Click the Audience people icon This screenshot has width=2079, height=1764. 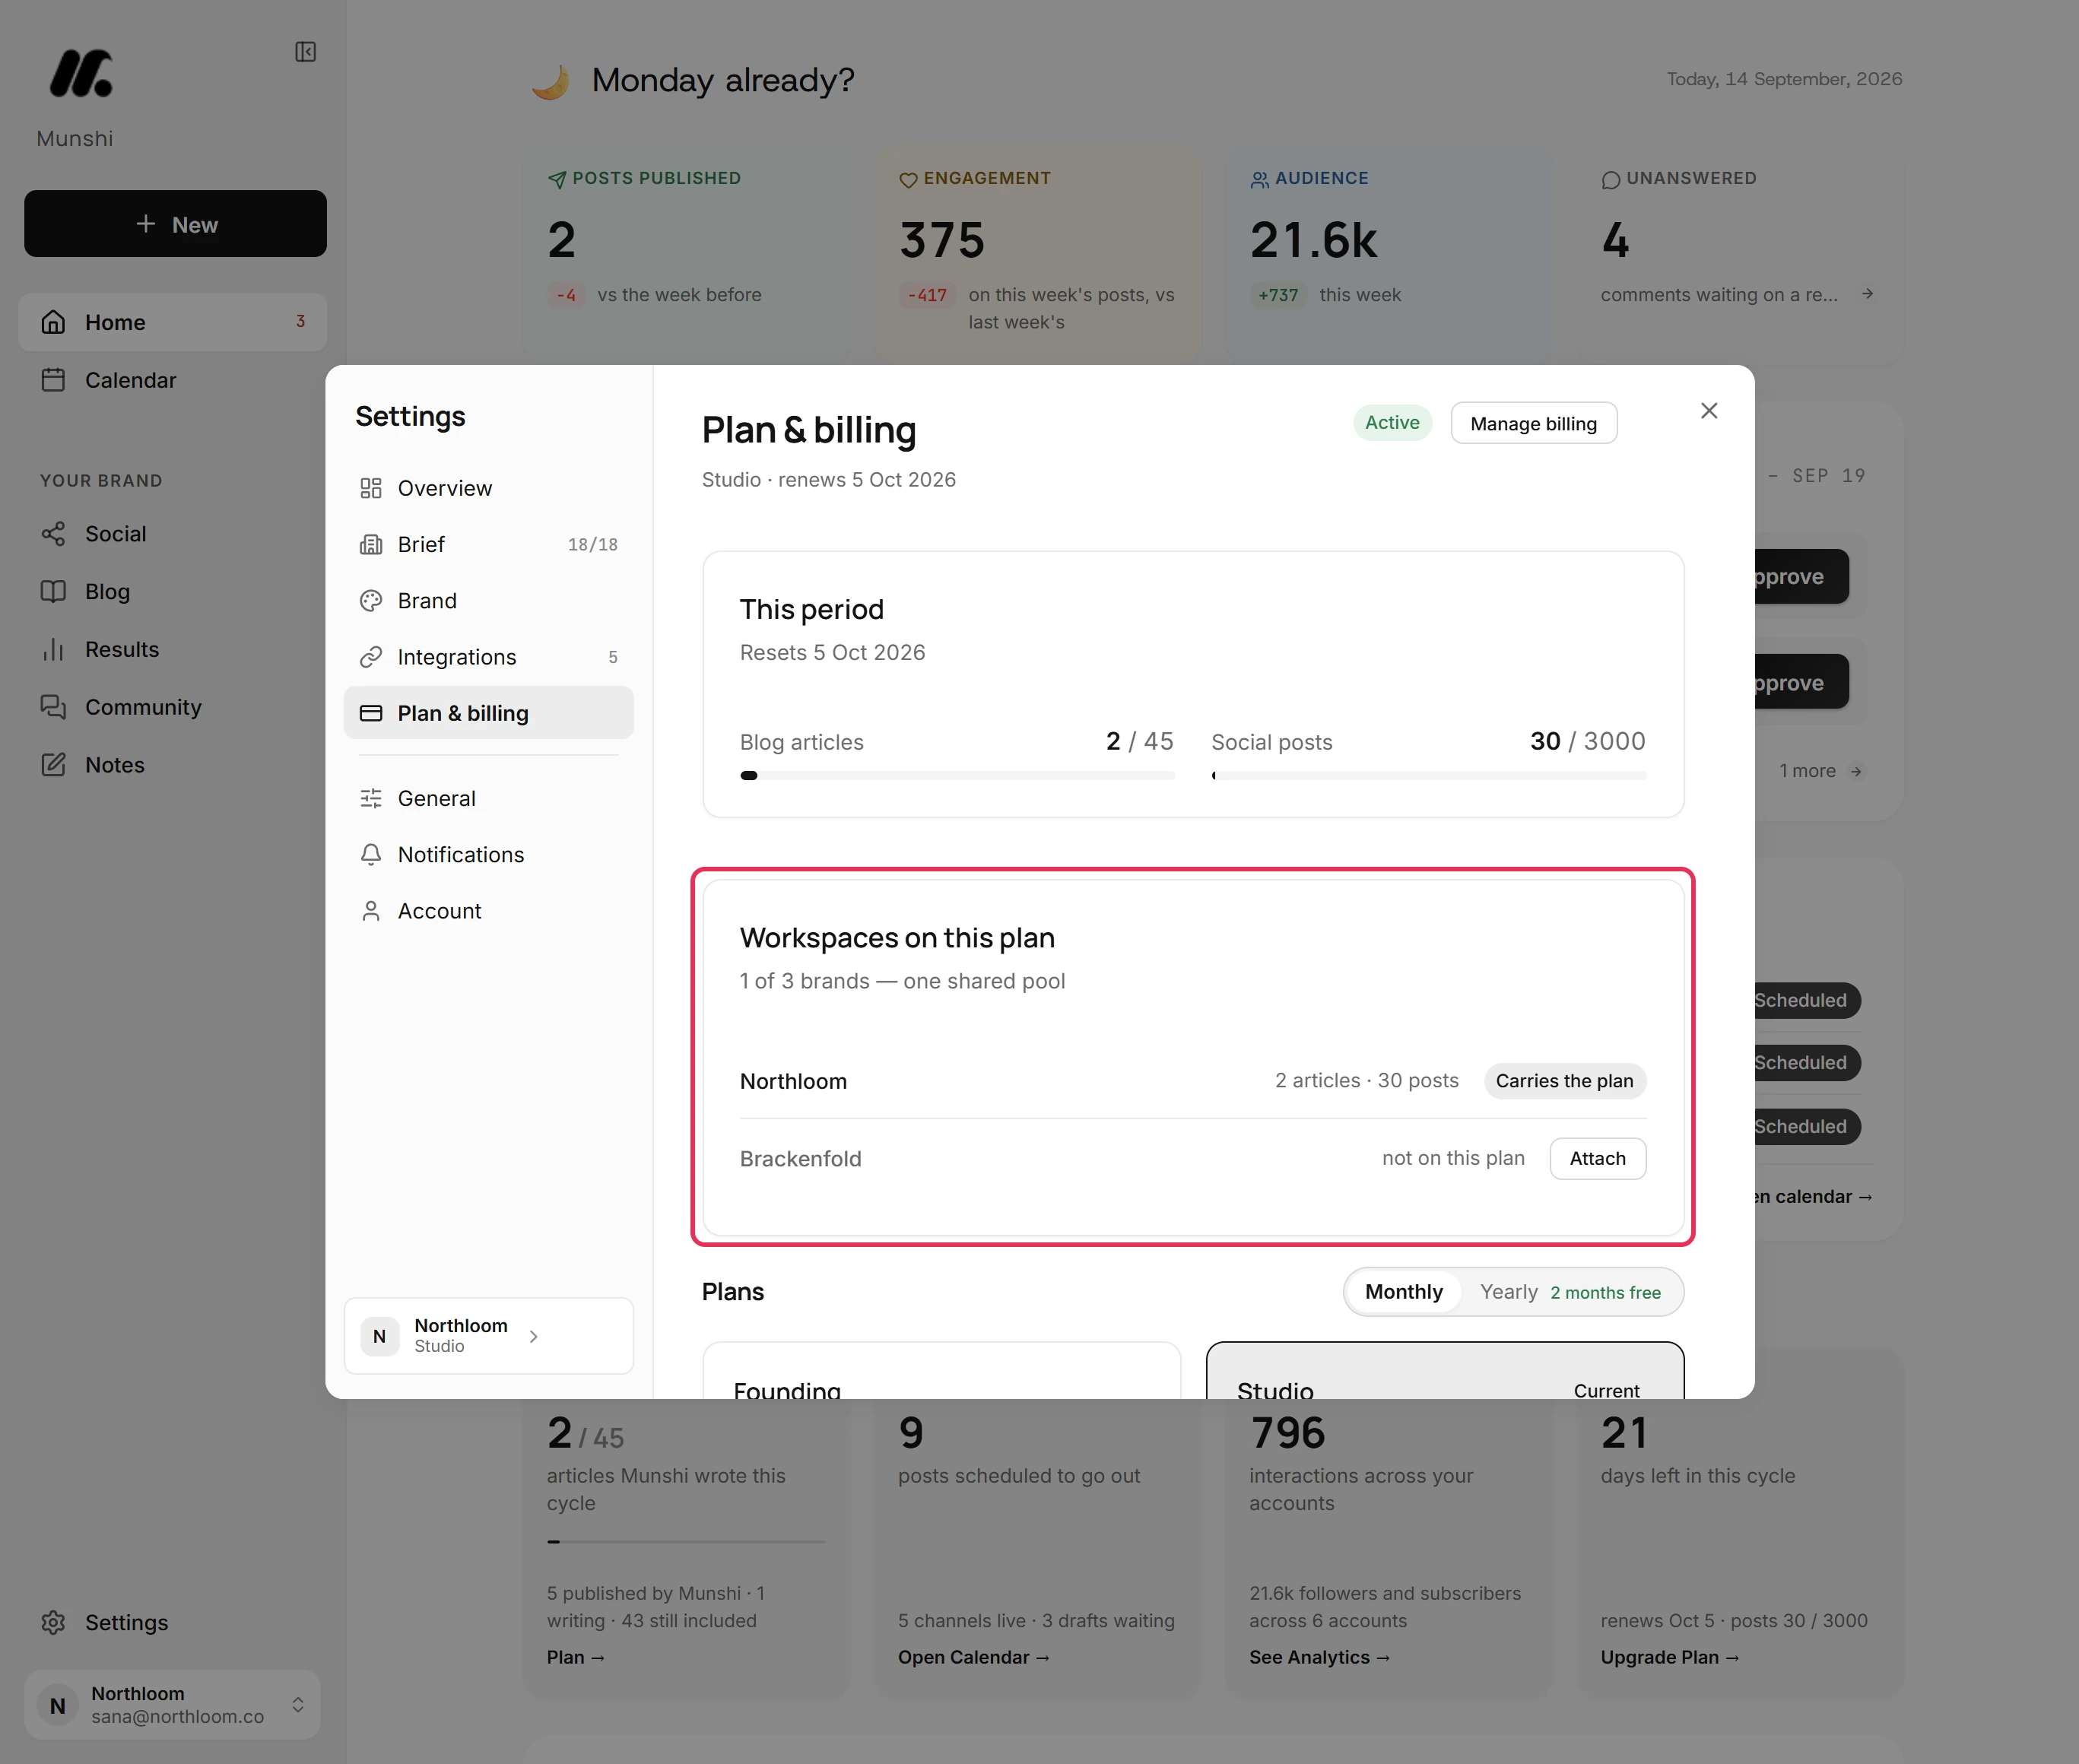pyautogui.click(x=1260, y=180)
